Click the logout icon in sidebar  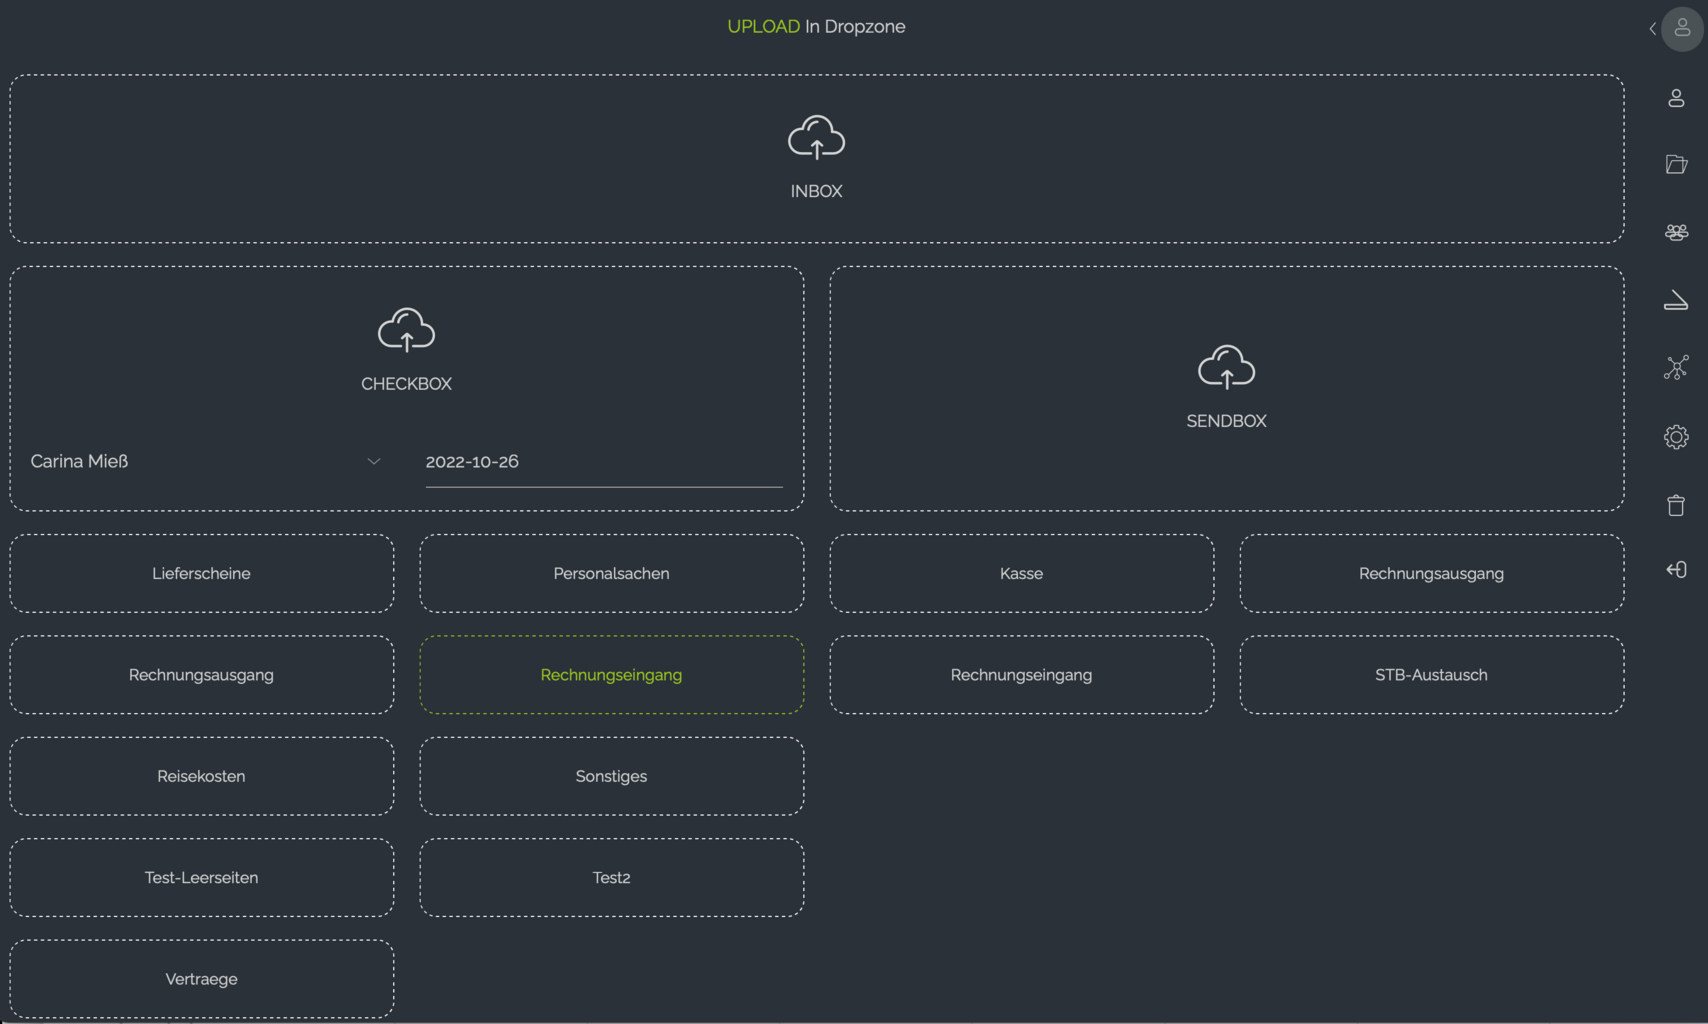coord(1676,570)
